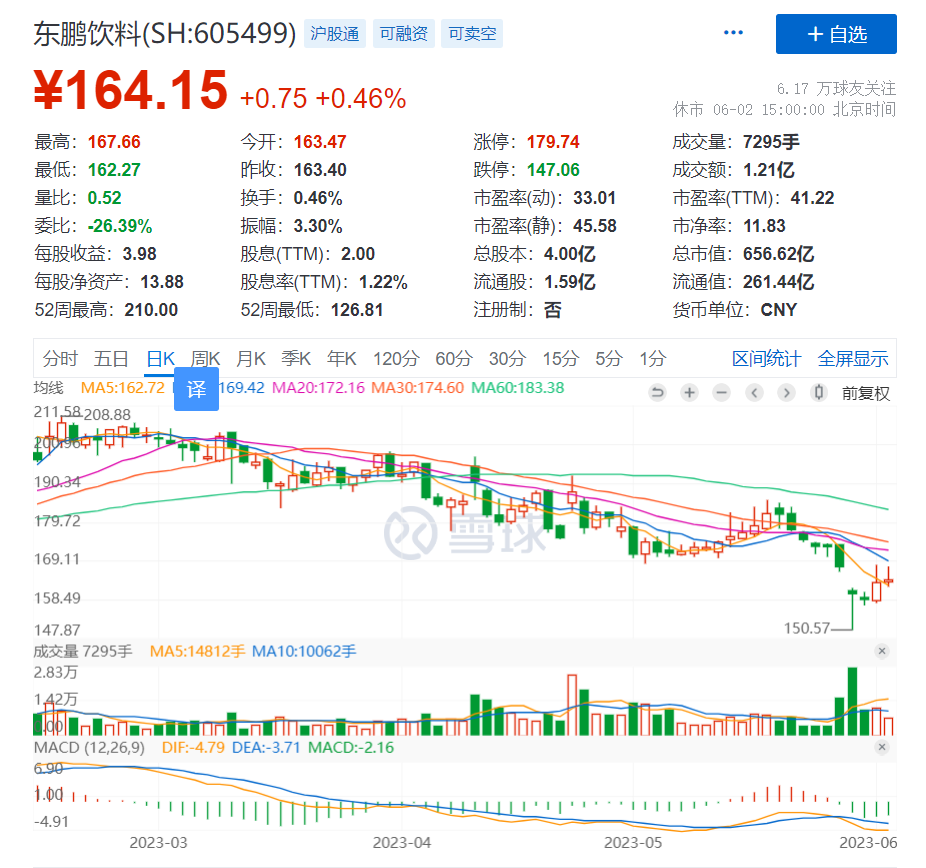Select the 年K chart tab
The width and height of the screenshot is (926, 868).
pyautogui.click(x=342, y=358)
